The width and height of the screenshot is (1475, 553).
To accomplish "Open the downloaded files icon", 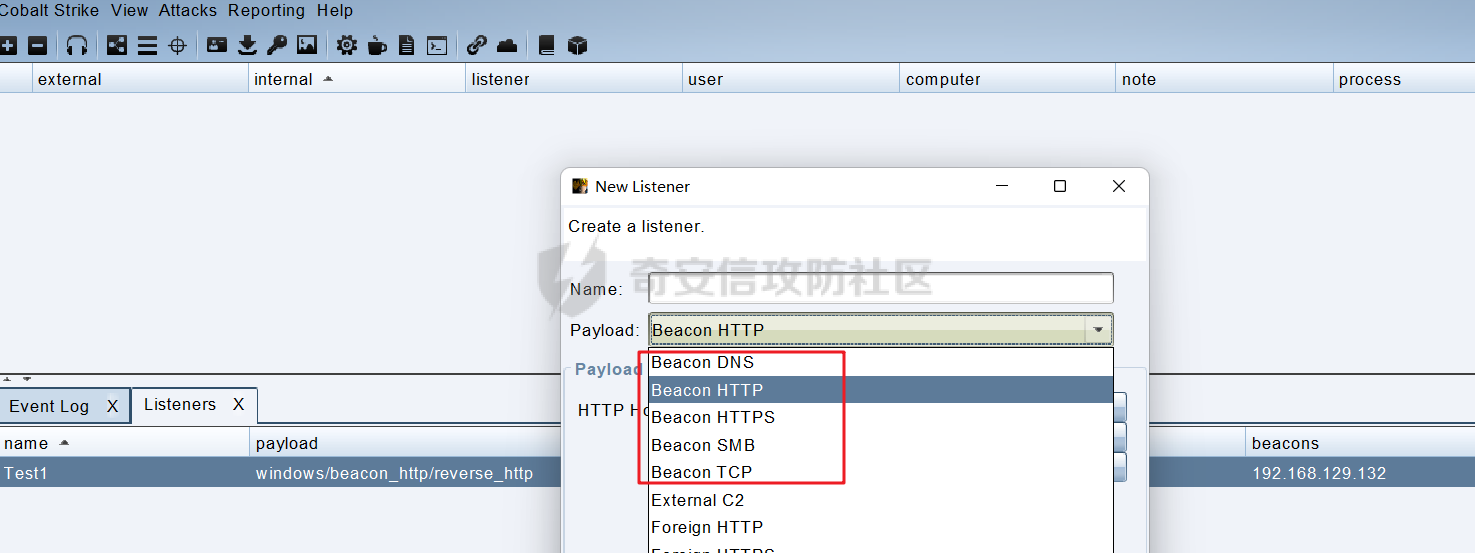I will click(247, 45).
